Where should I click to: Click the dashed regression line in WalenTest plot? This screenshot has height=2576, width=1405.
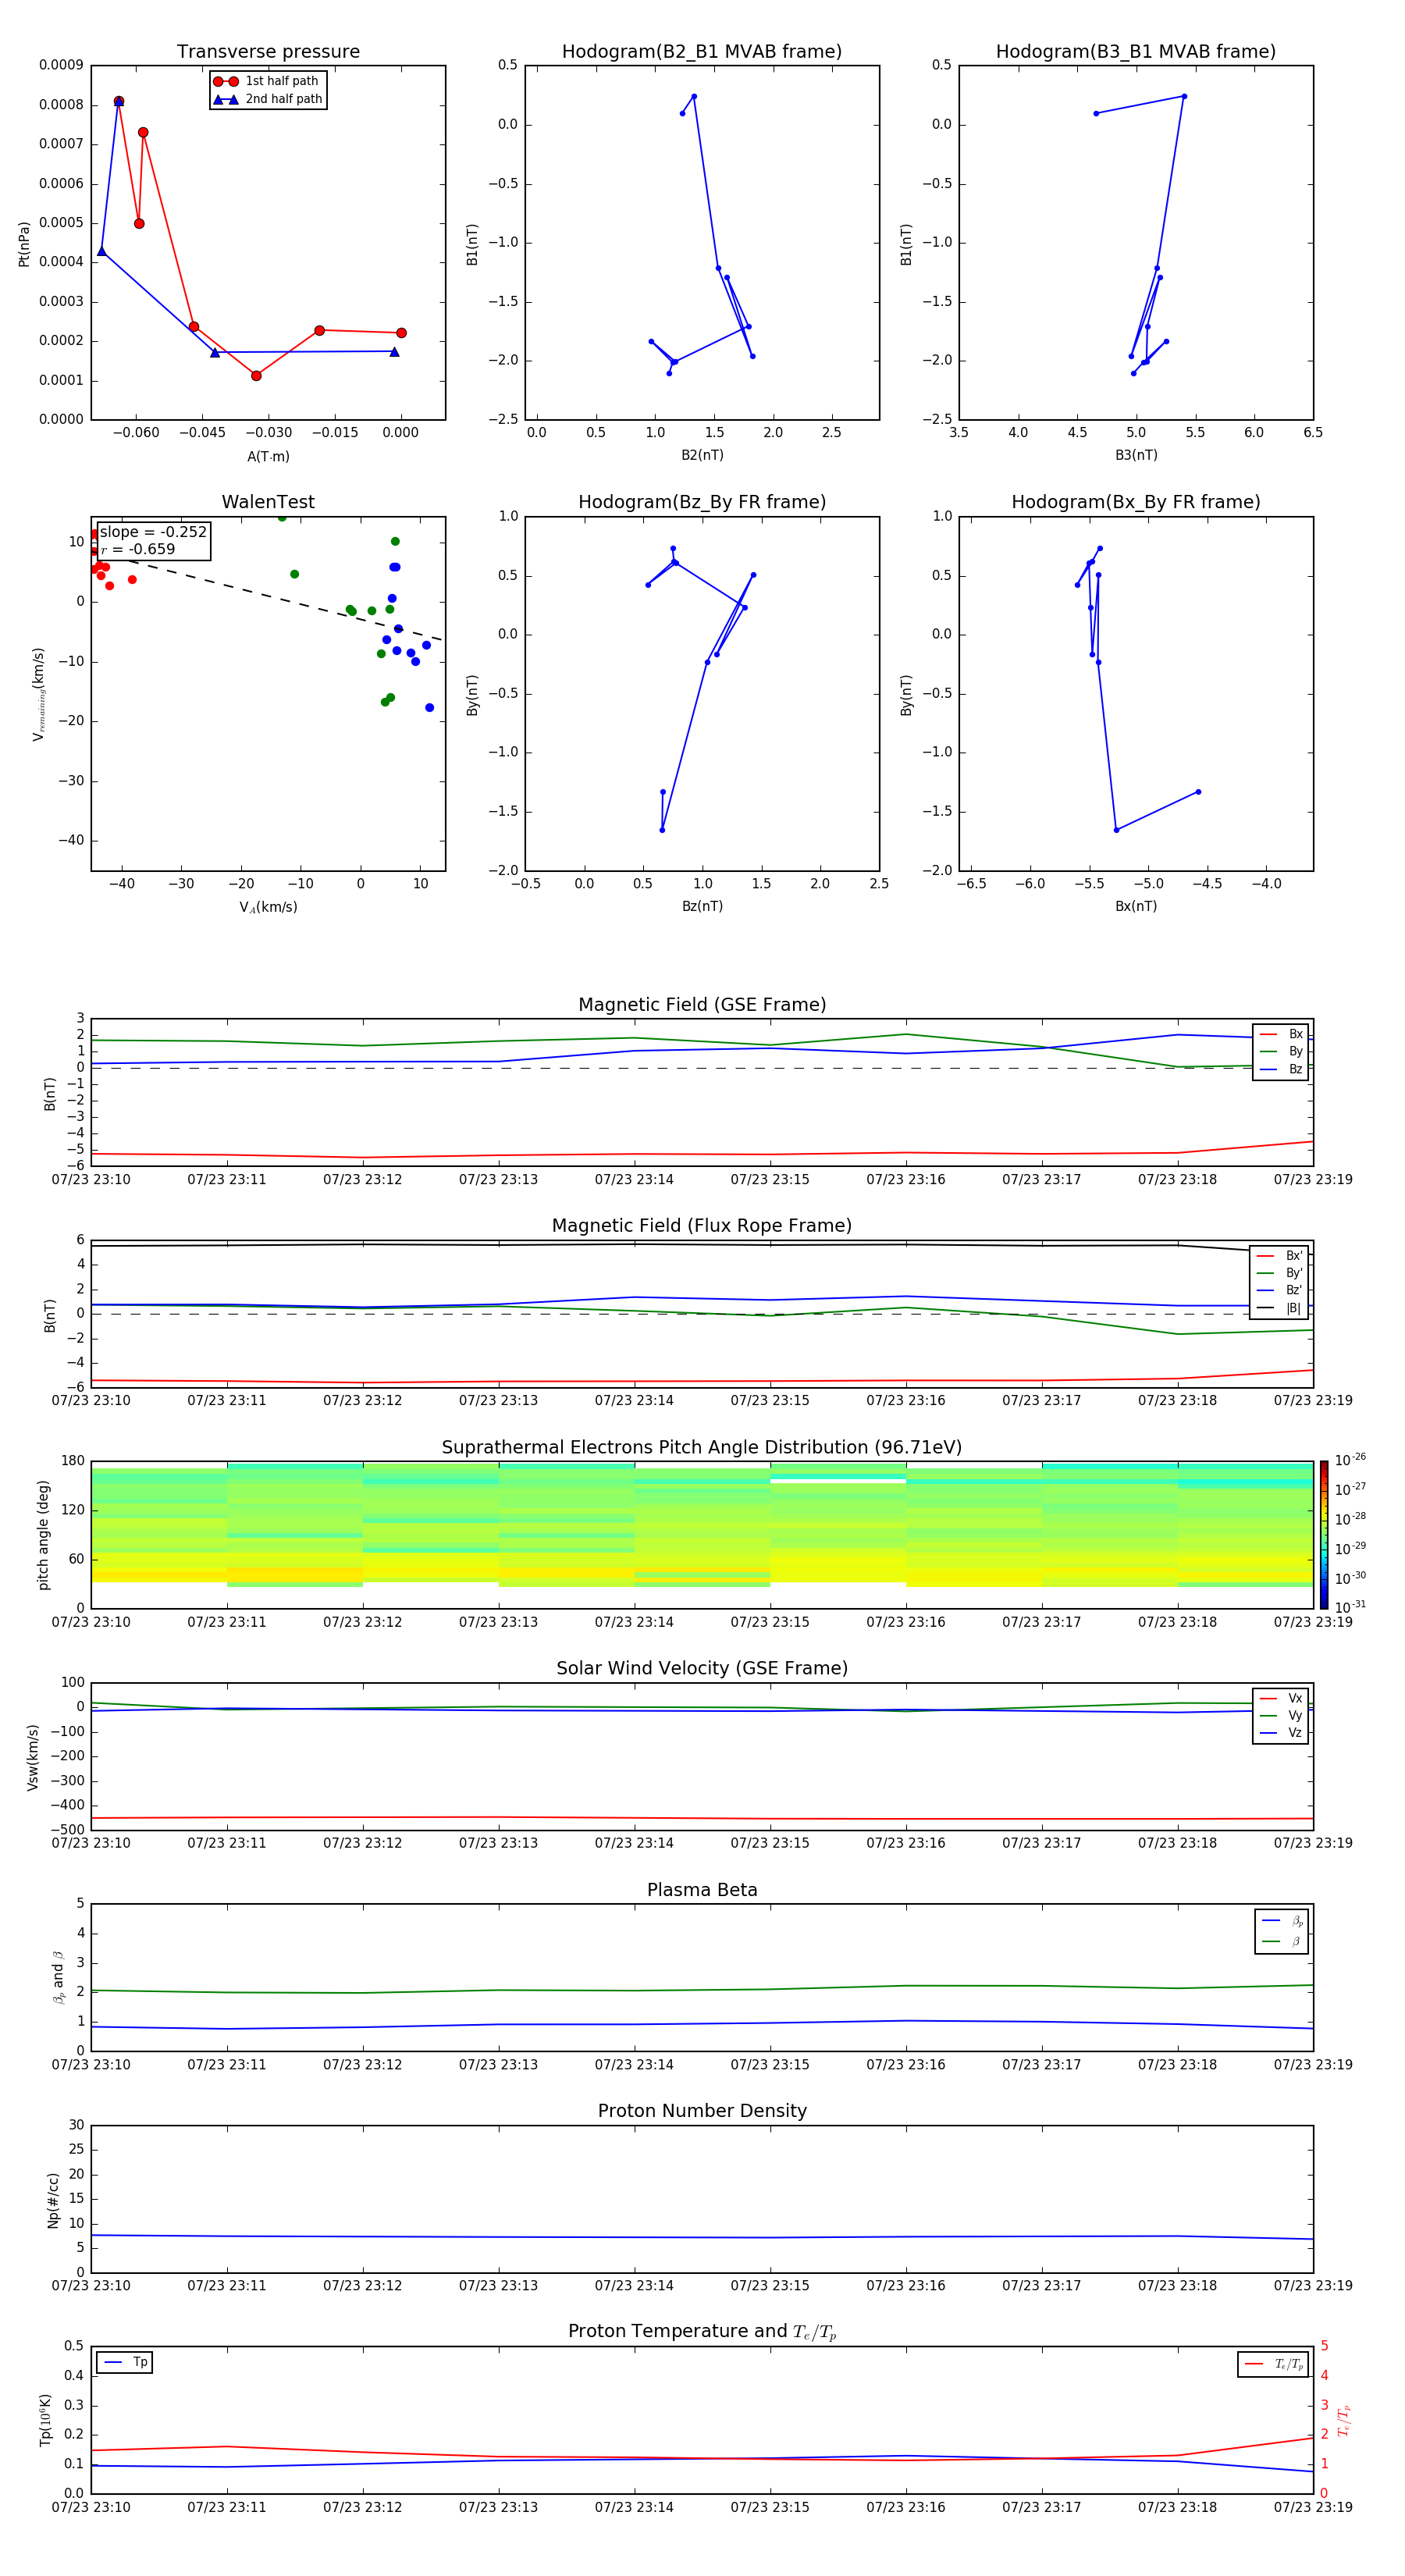(x=268, y=595)
